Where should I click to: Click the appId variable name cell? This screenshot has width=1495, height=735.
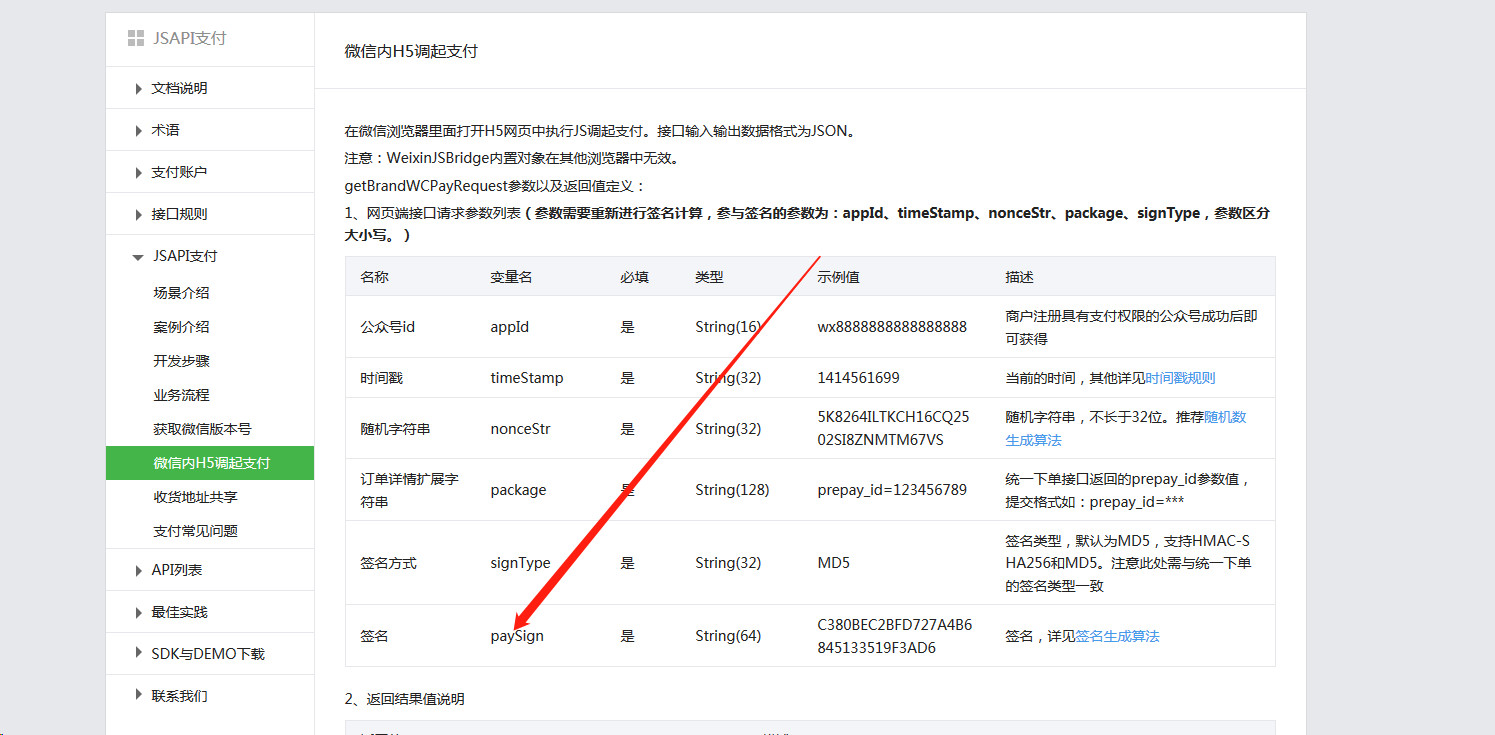510,327
